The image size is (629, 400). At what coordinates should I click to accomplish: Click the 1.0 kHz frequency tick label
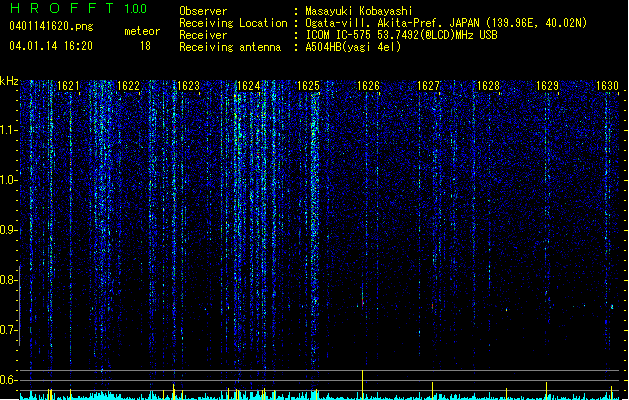coord(7,180)
